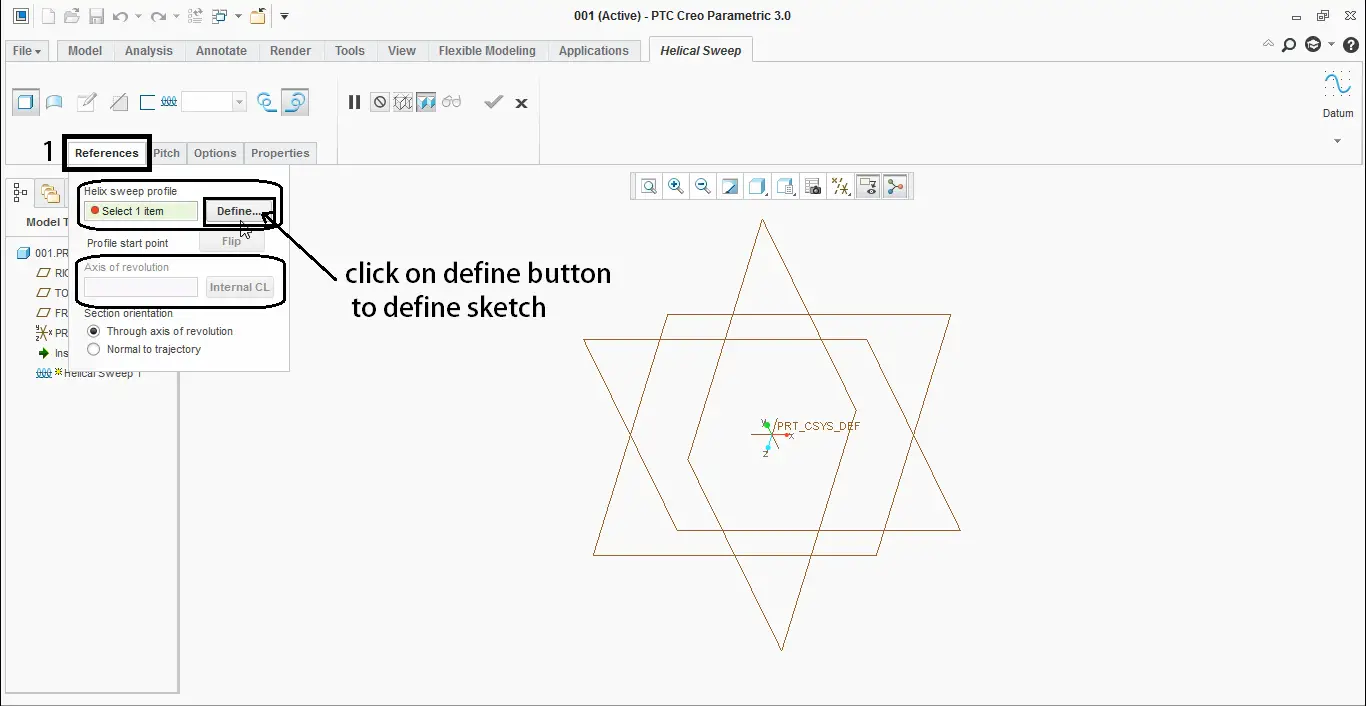Toggle the right-handed rule helix button
Screen dimensions: 1366x706
[294, 102]
